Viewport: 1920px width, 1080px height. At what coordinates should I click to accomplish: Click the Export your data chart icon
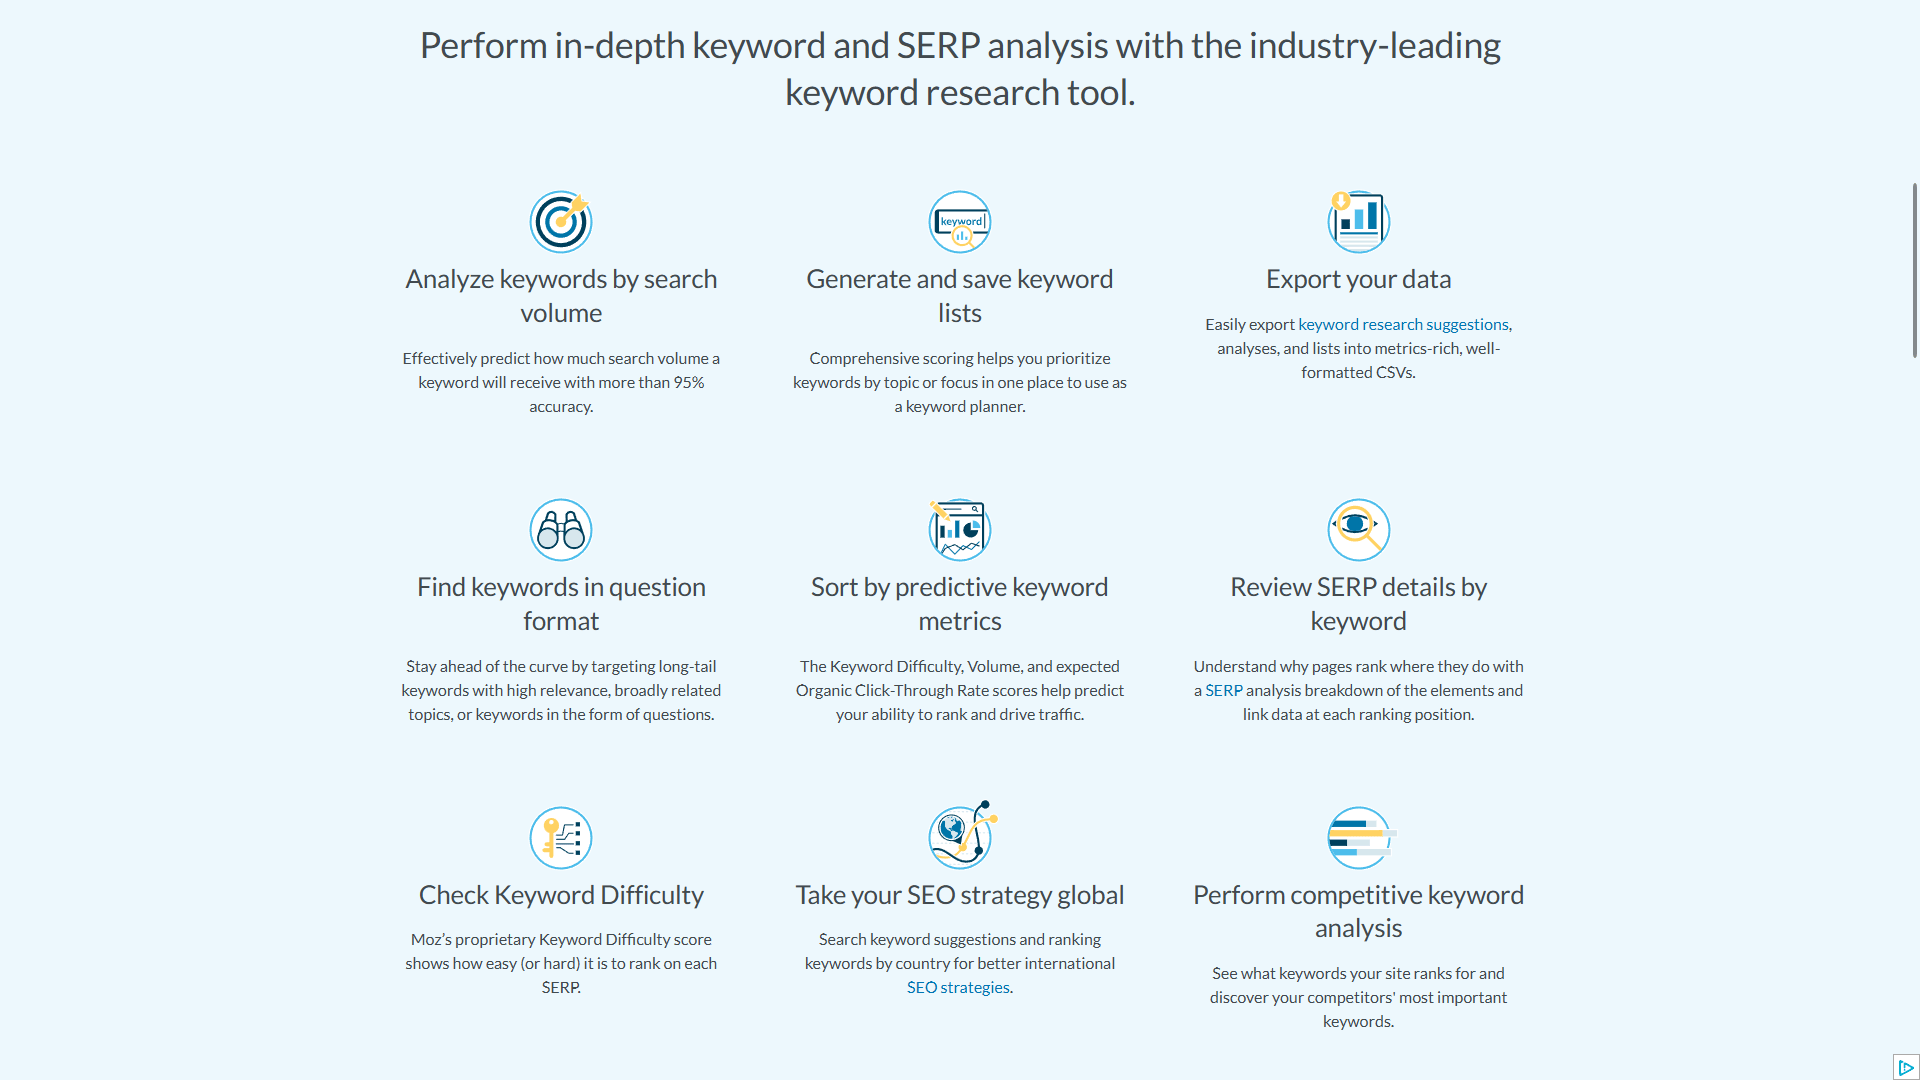1359,222
